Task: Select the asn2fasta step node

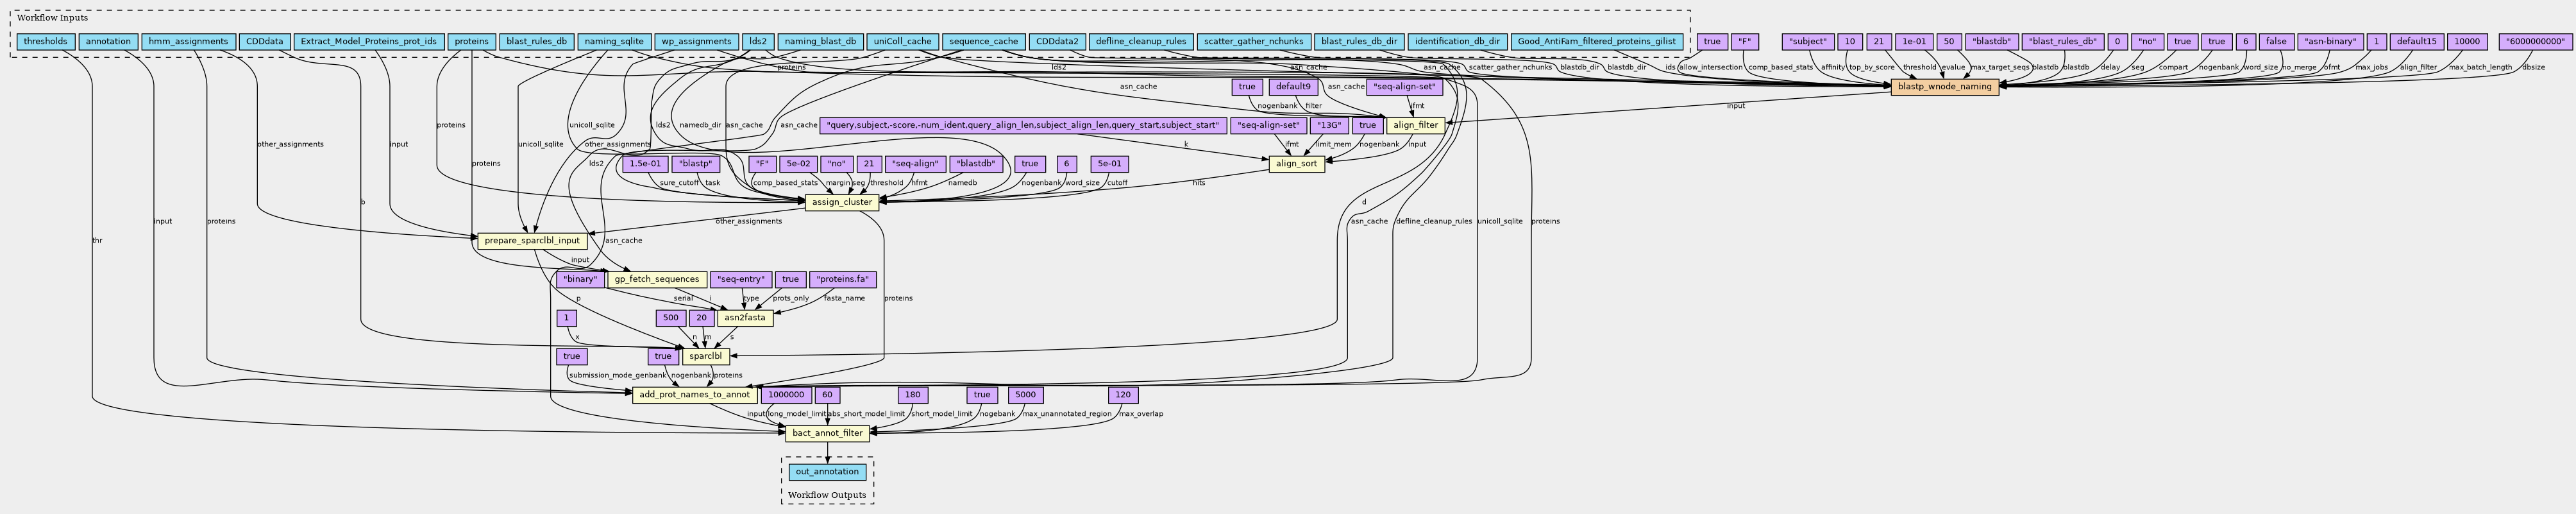Action: pos(745,318)
